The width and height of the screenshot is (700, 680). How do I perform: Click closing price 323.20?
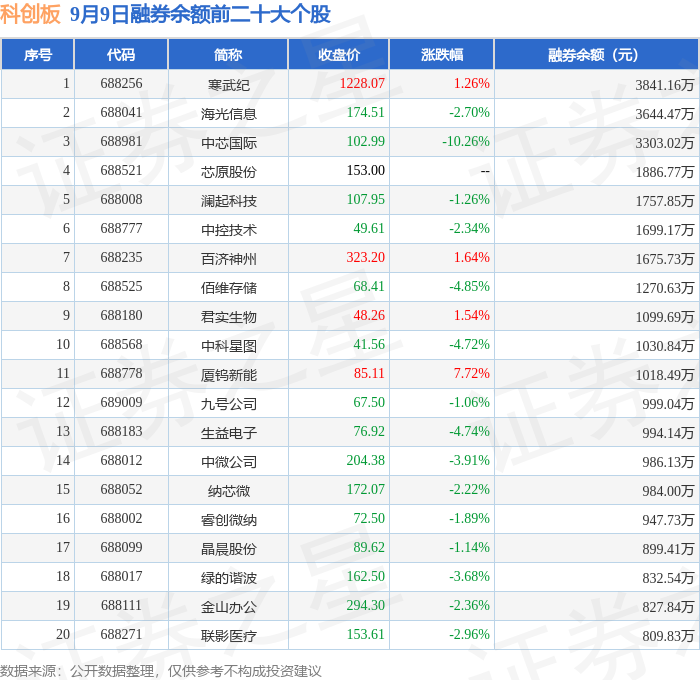click(366, 258)
